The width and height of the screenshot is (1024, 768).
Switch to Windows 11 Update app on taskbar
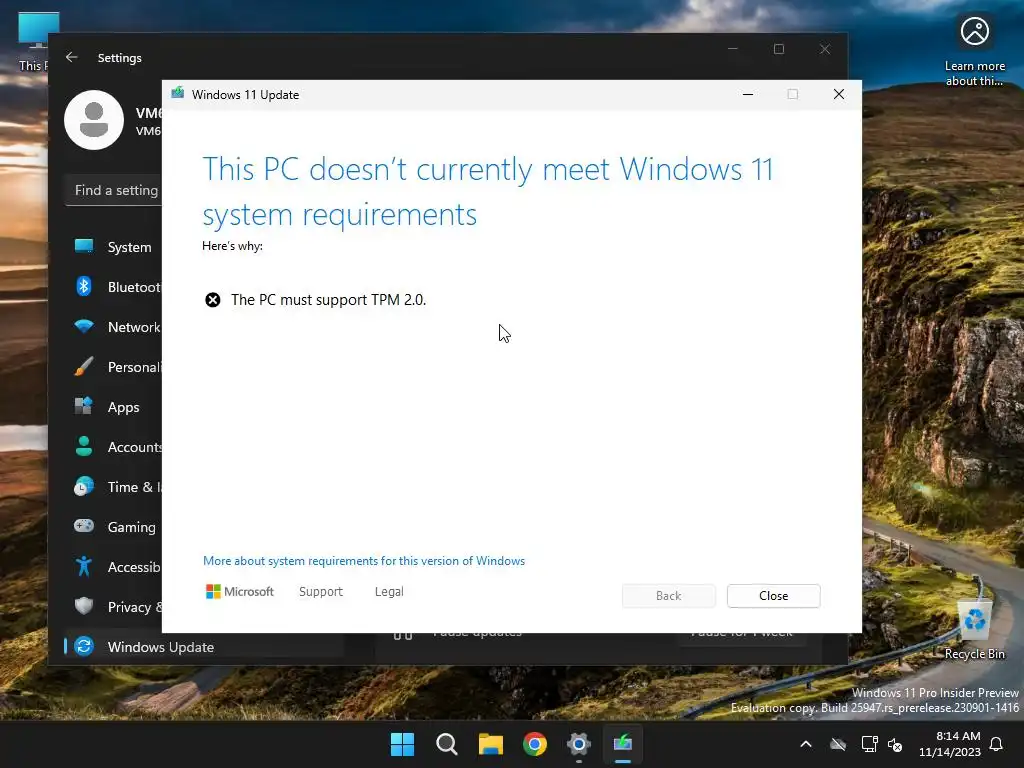pos(623,744)
